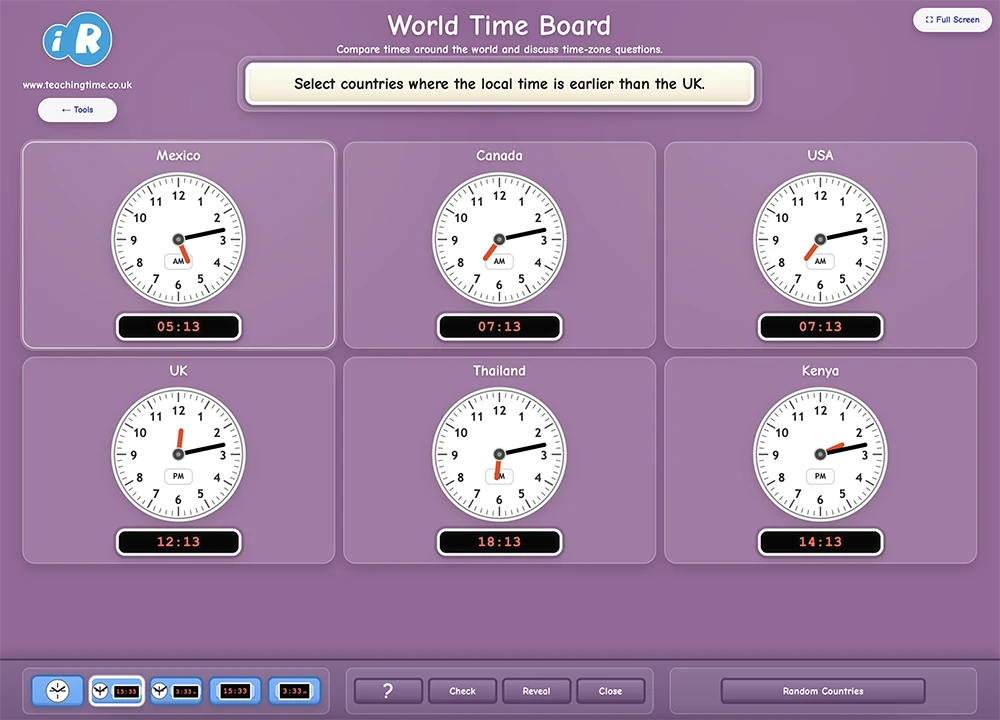Select the Mexico country card
This screenshot has height=720, width=1000.
pos(179,245)
